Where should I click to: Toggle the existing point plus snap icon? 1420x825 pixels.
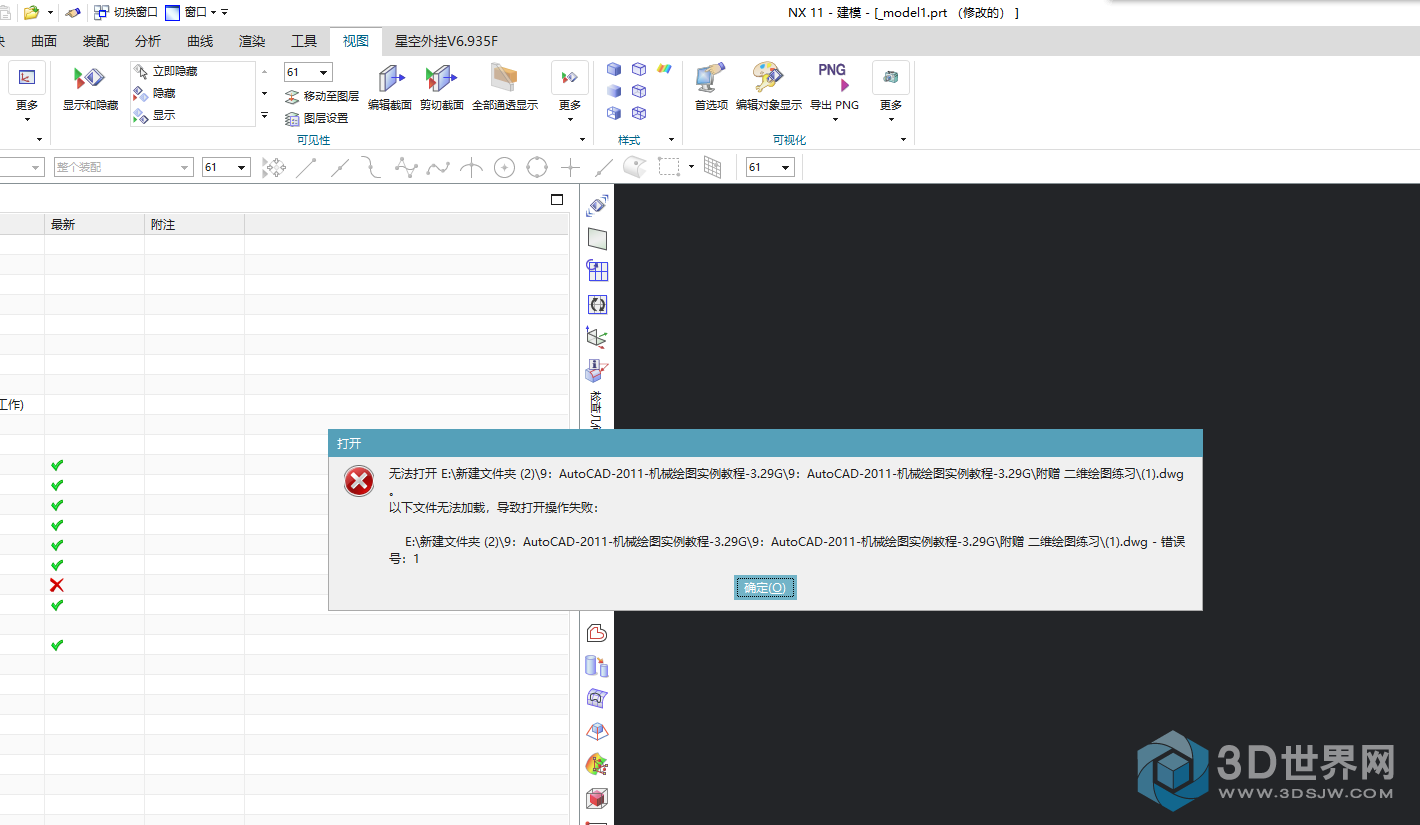[570, 167]
